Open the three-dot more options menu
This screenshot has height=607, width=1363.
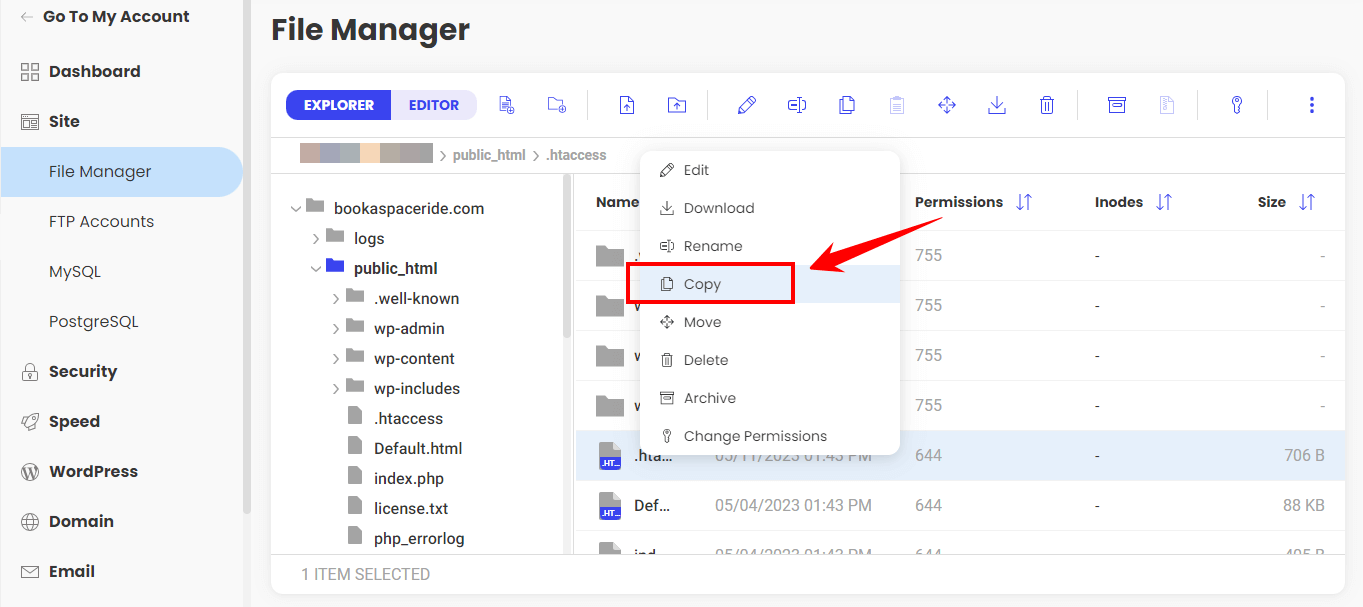click(x=1311, y=105)
